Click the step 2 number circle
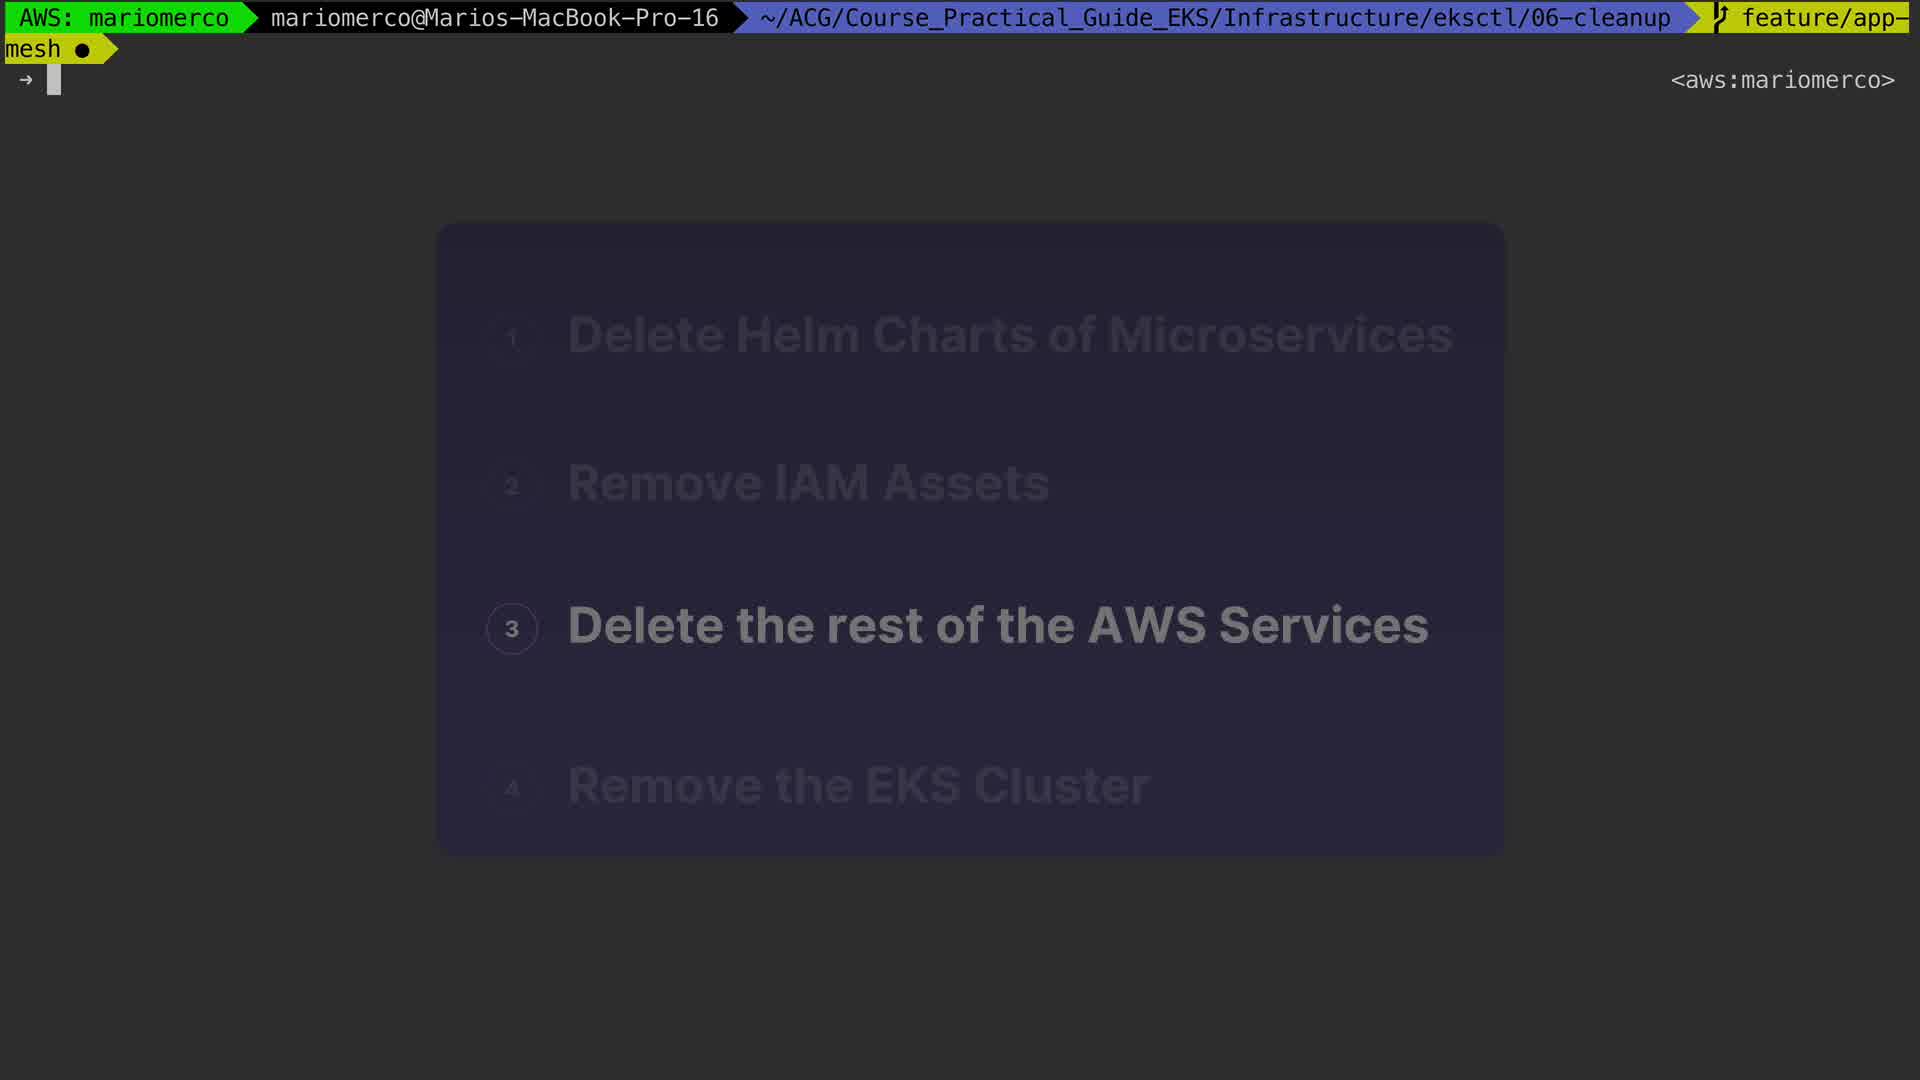The width and height of the screenshot is (1920, 1080). click(x=512, y=486)
